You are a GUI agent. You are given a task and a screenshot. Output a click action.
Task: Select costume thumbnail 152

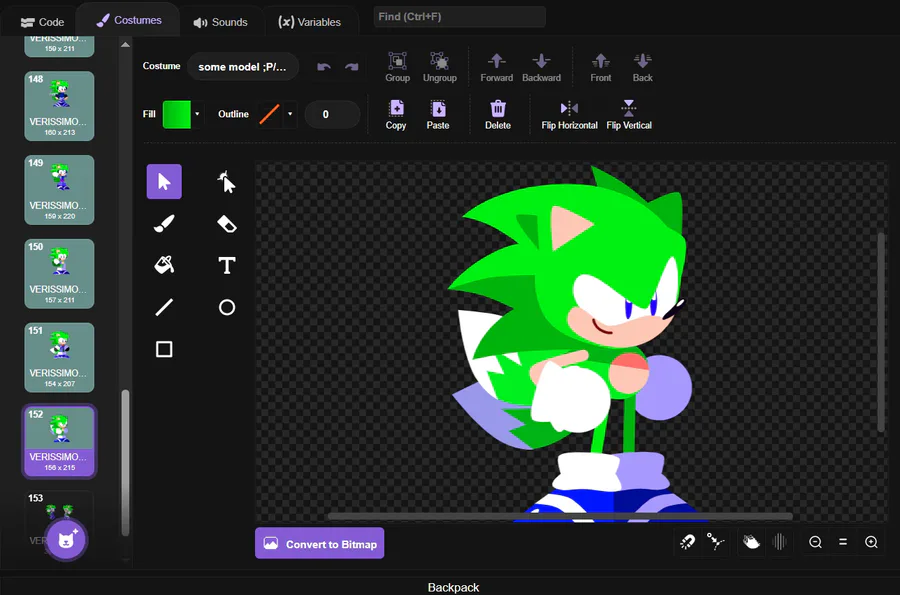(x=59, y=441)
